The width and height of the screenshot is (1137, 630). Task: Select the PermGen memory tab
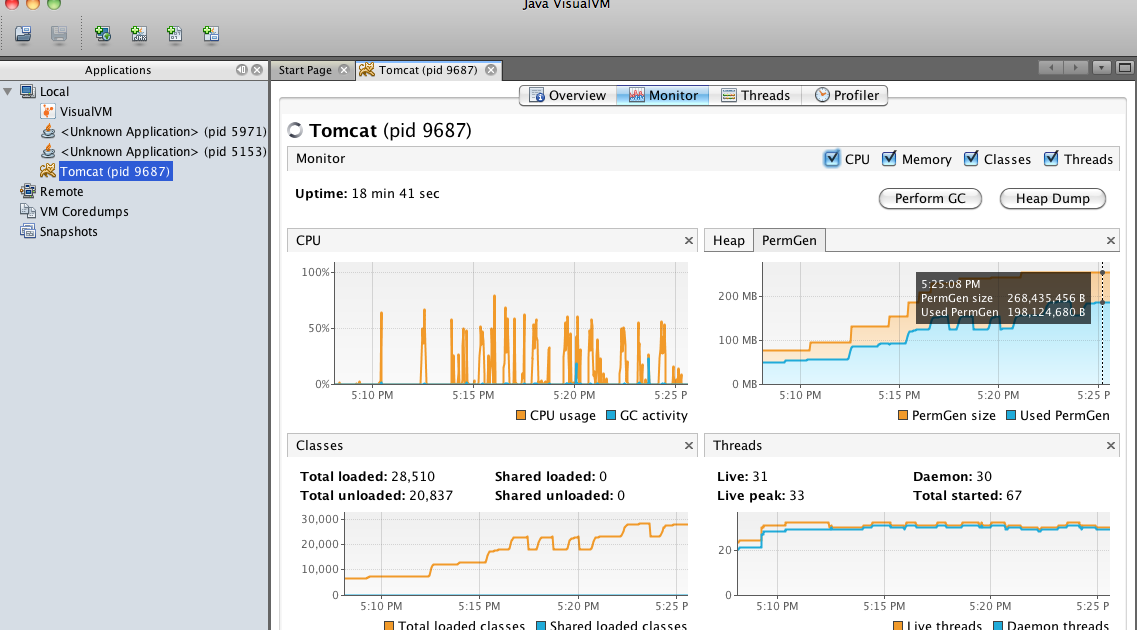[789, 241]
